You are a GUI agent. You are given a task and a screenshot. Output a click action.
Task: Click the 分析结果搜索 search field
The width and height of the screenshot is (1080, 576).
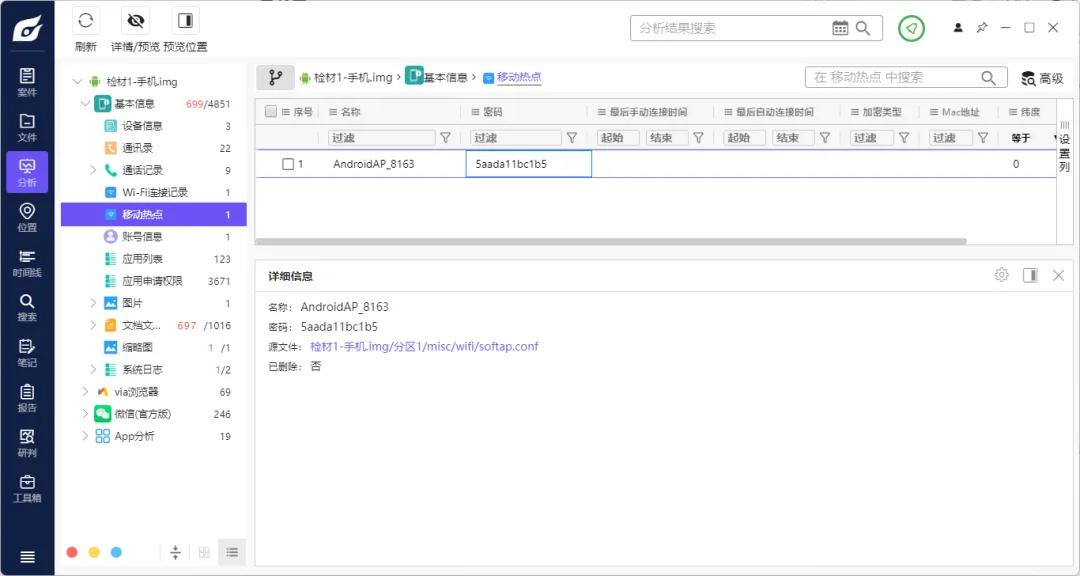pos(730,28)
